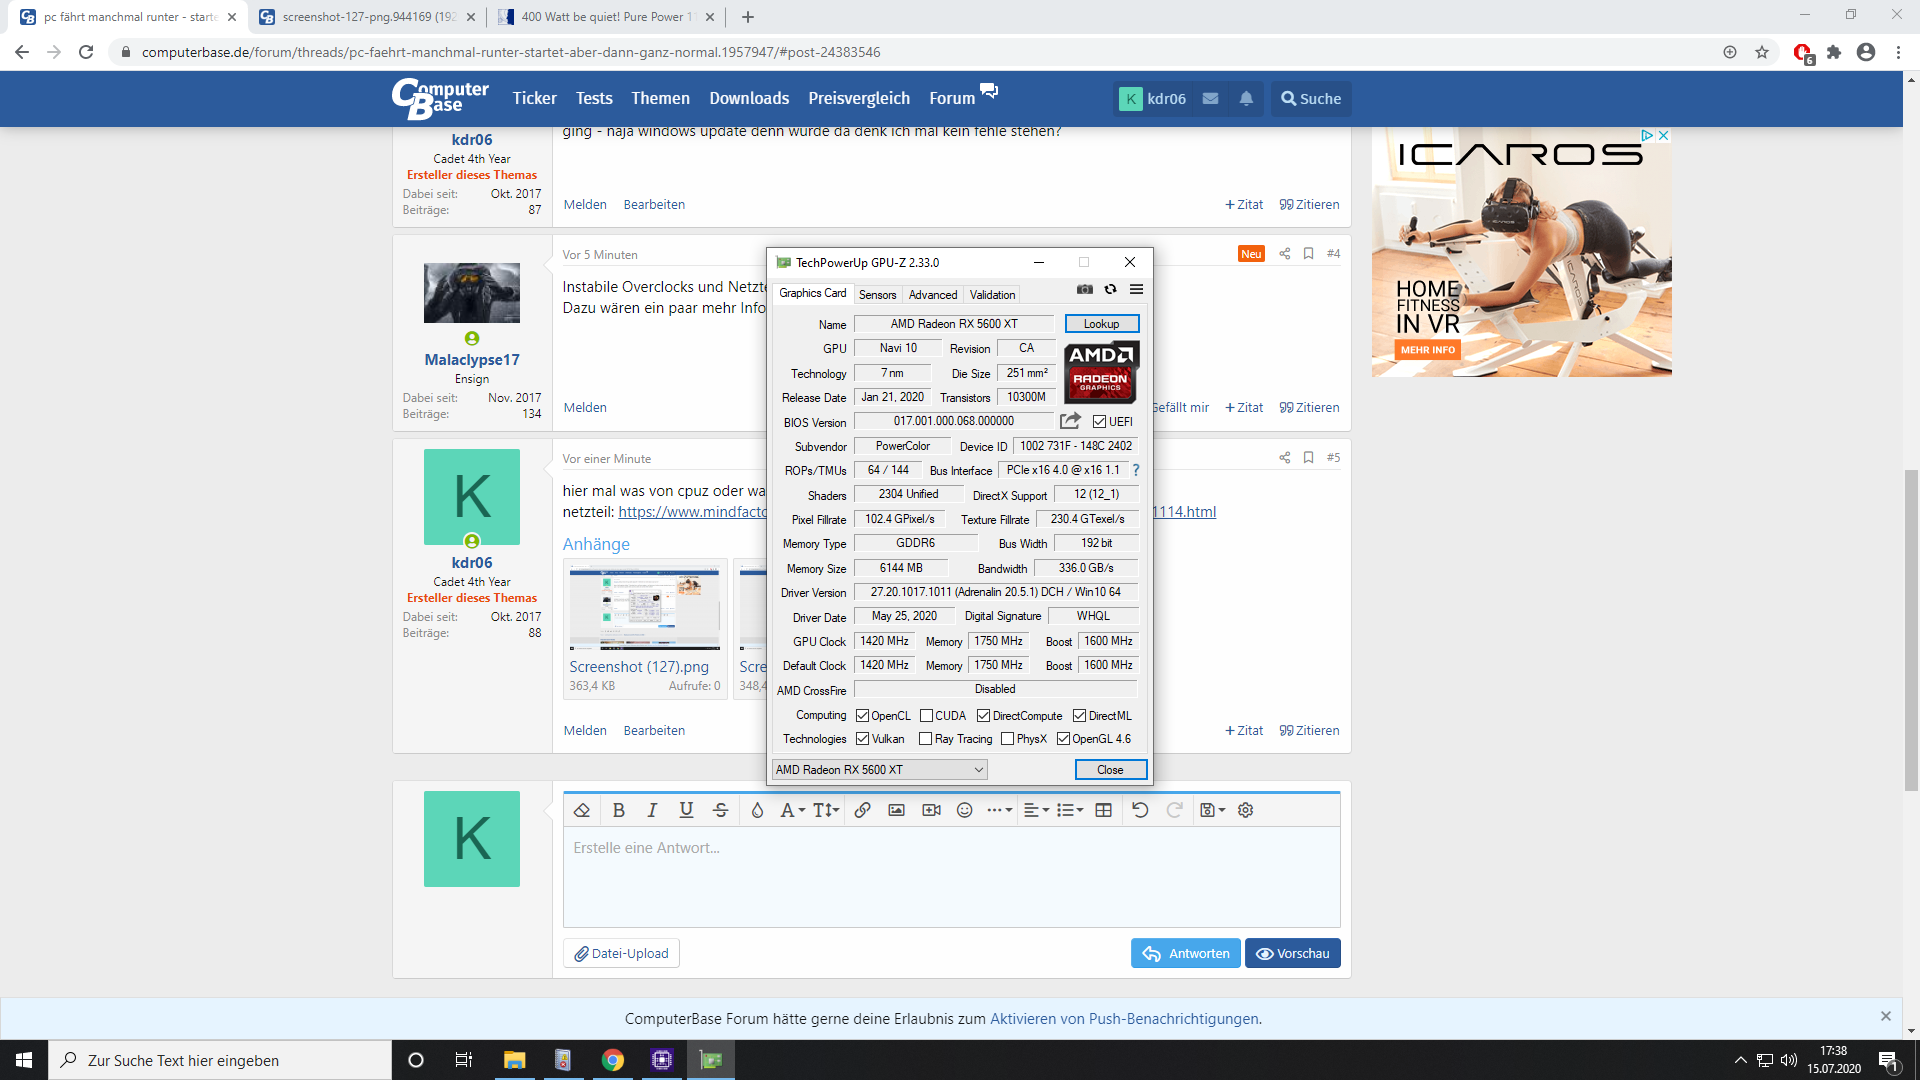Switch to the Sensors tab
The height and width of the screenshot is (1080, 1920).
877,294
